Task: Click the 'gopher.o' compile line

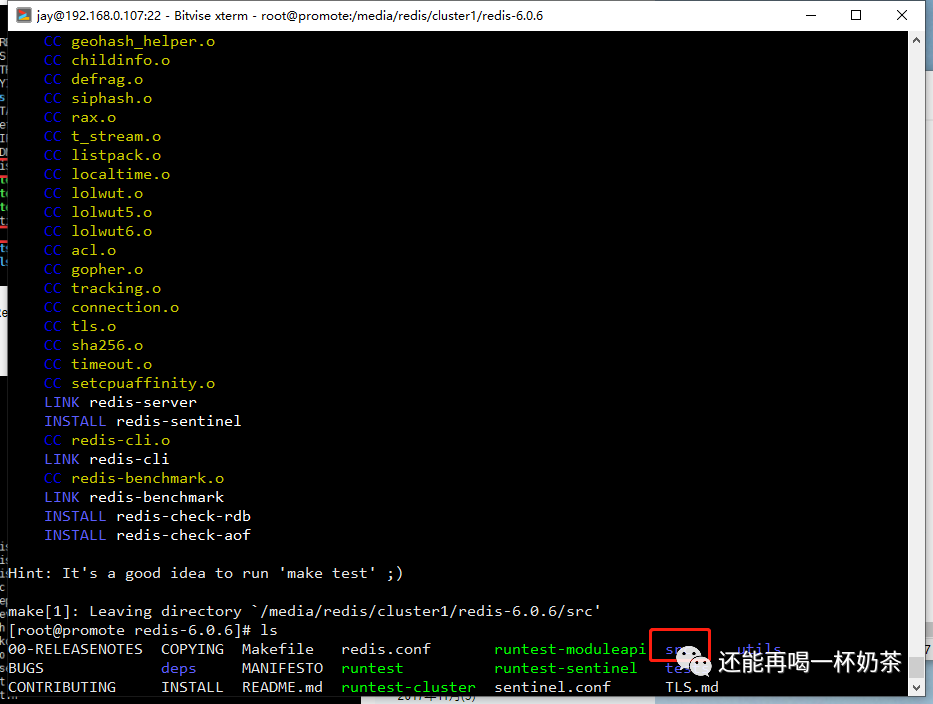Action: 93,270
